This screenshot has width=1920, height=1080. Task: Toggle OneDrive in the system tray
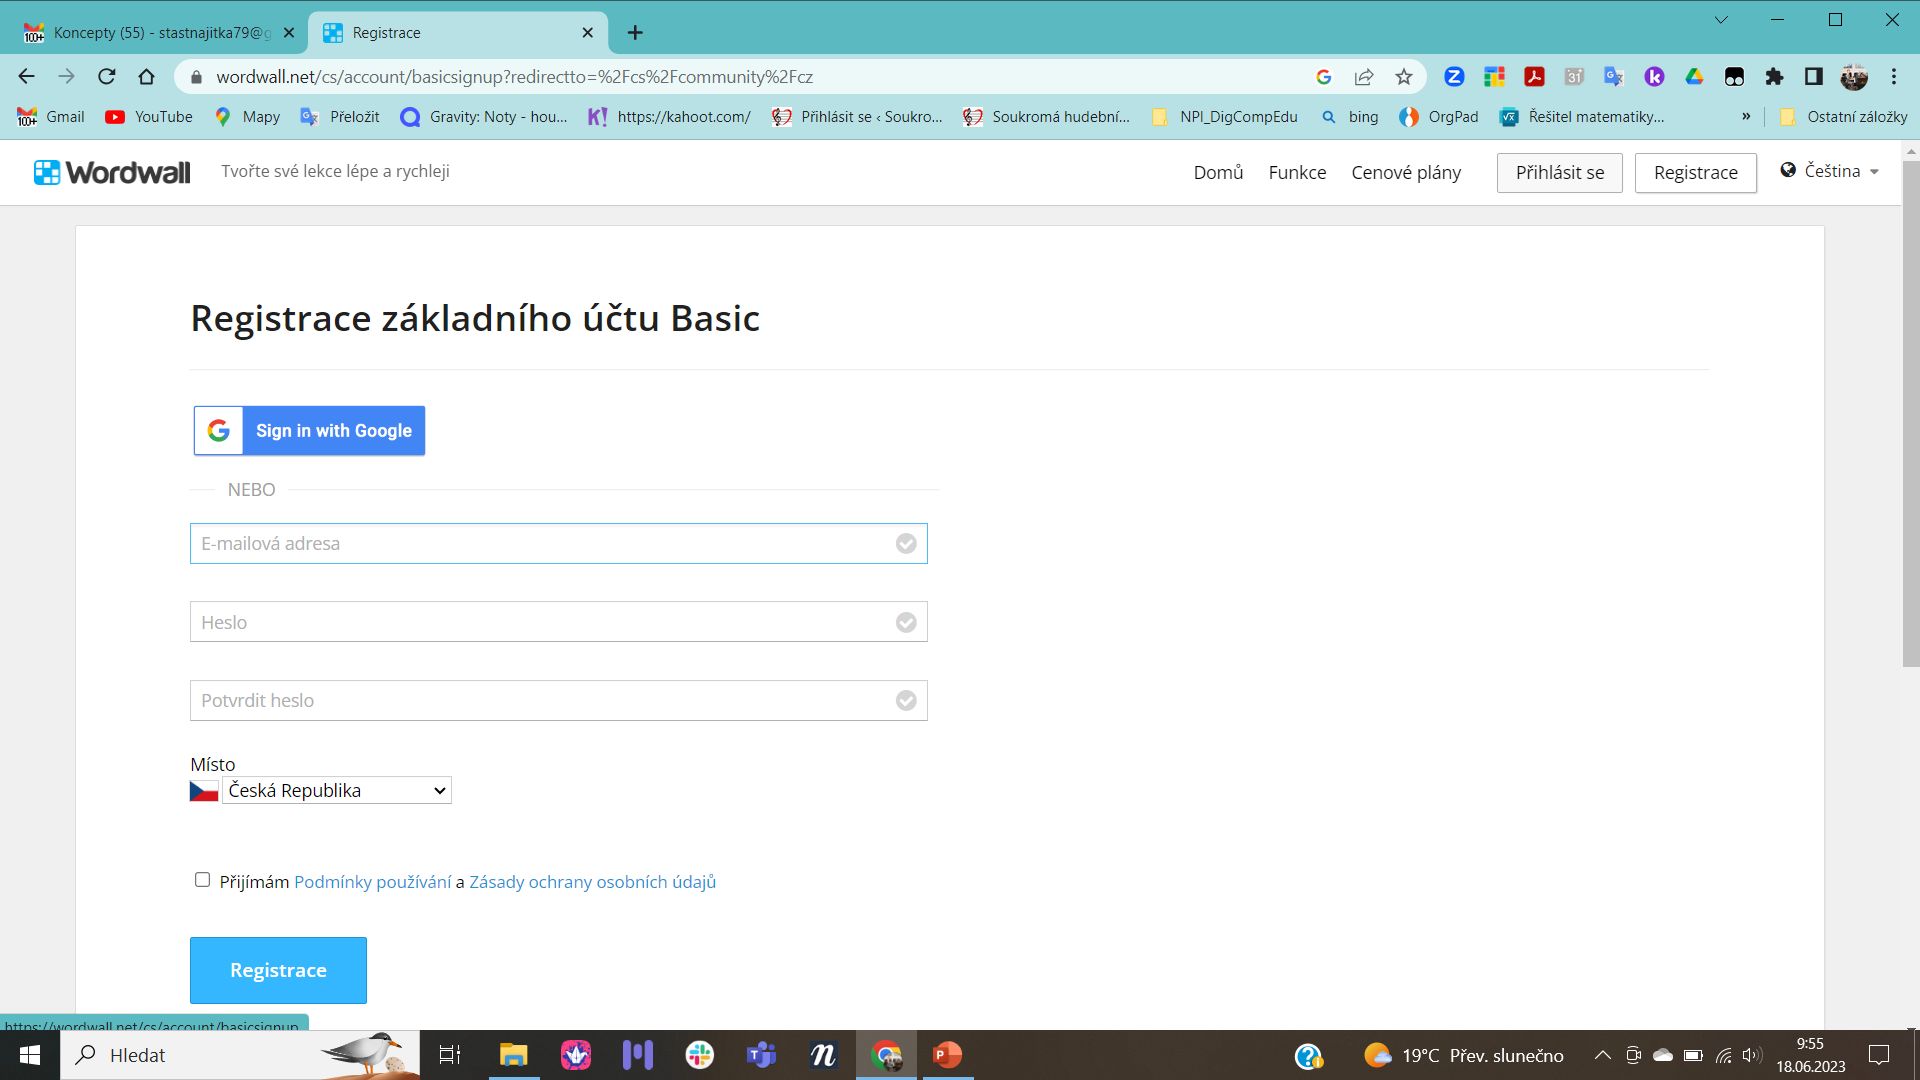coord(1663,1055)
